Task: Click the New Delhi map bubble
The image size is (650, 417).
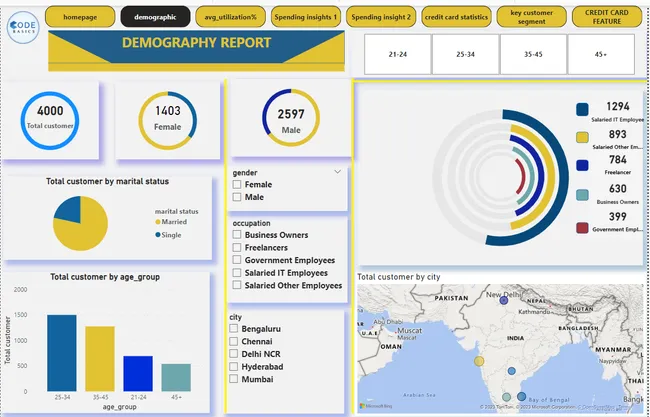Action: 504,301
